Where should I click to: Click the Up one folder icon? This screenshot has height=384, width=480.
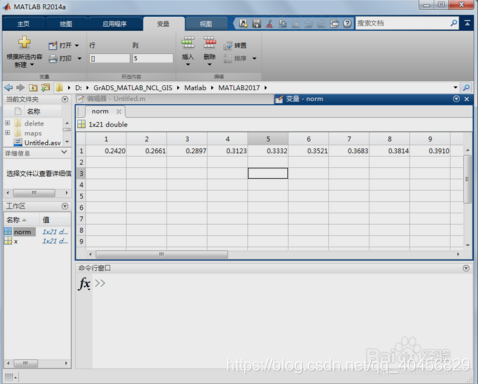point(33,88)
